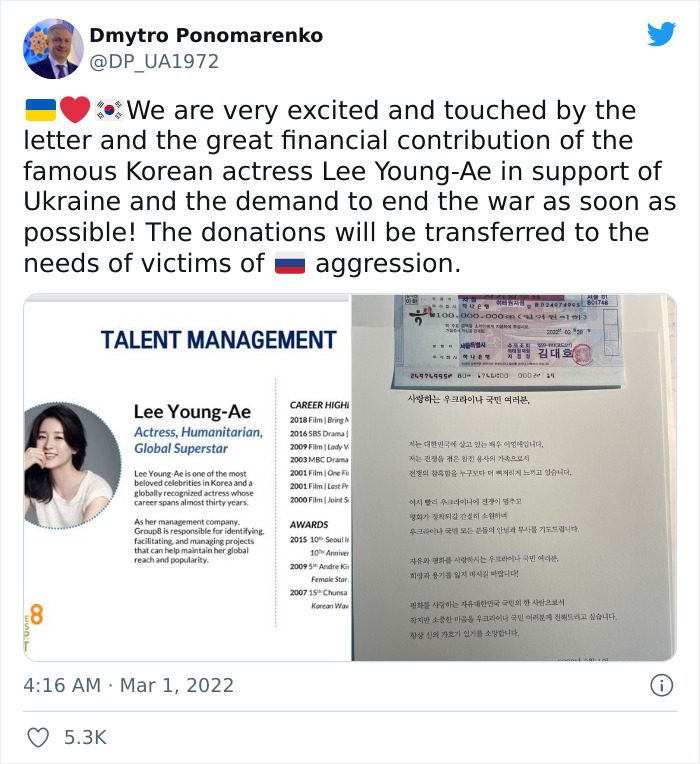This screenshot has width=700, height=764.
Task: Click the Twitter bird logo
Action: (x=661, y=34)
